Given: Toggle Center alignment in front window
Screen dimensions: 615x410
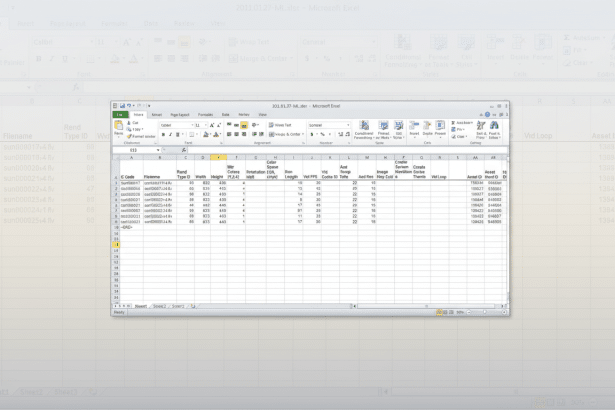Looking at the screenshot, I should coord(237,135).
